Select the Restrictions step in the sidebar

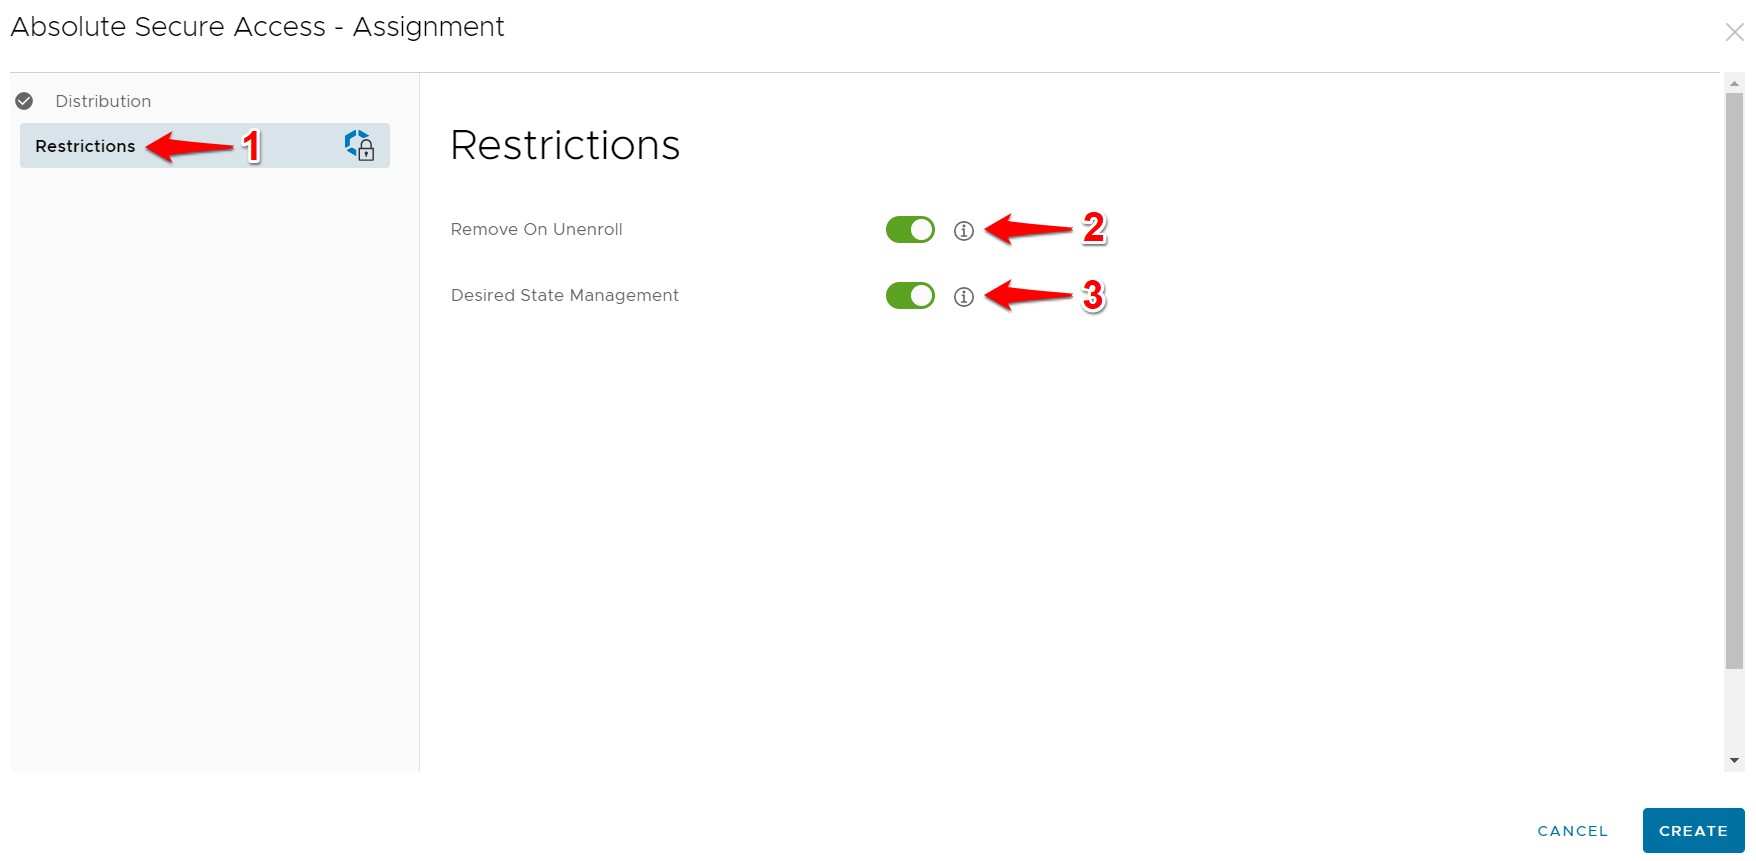85,146
